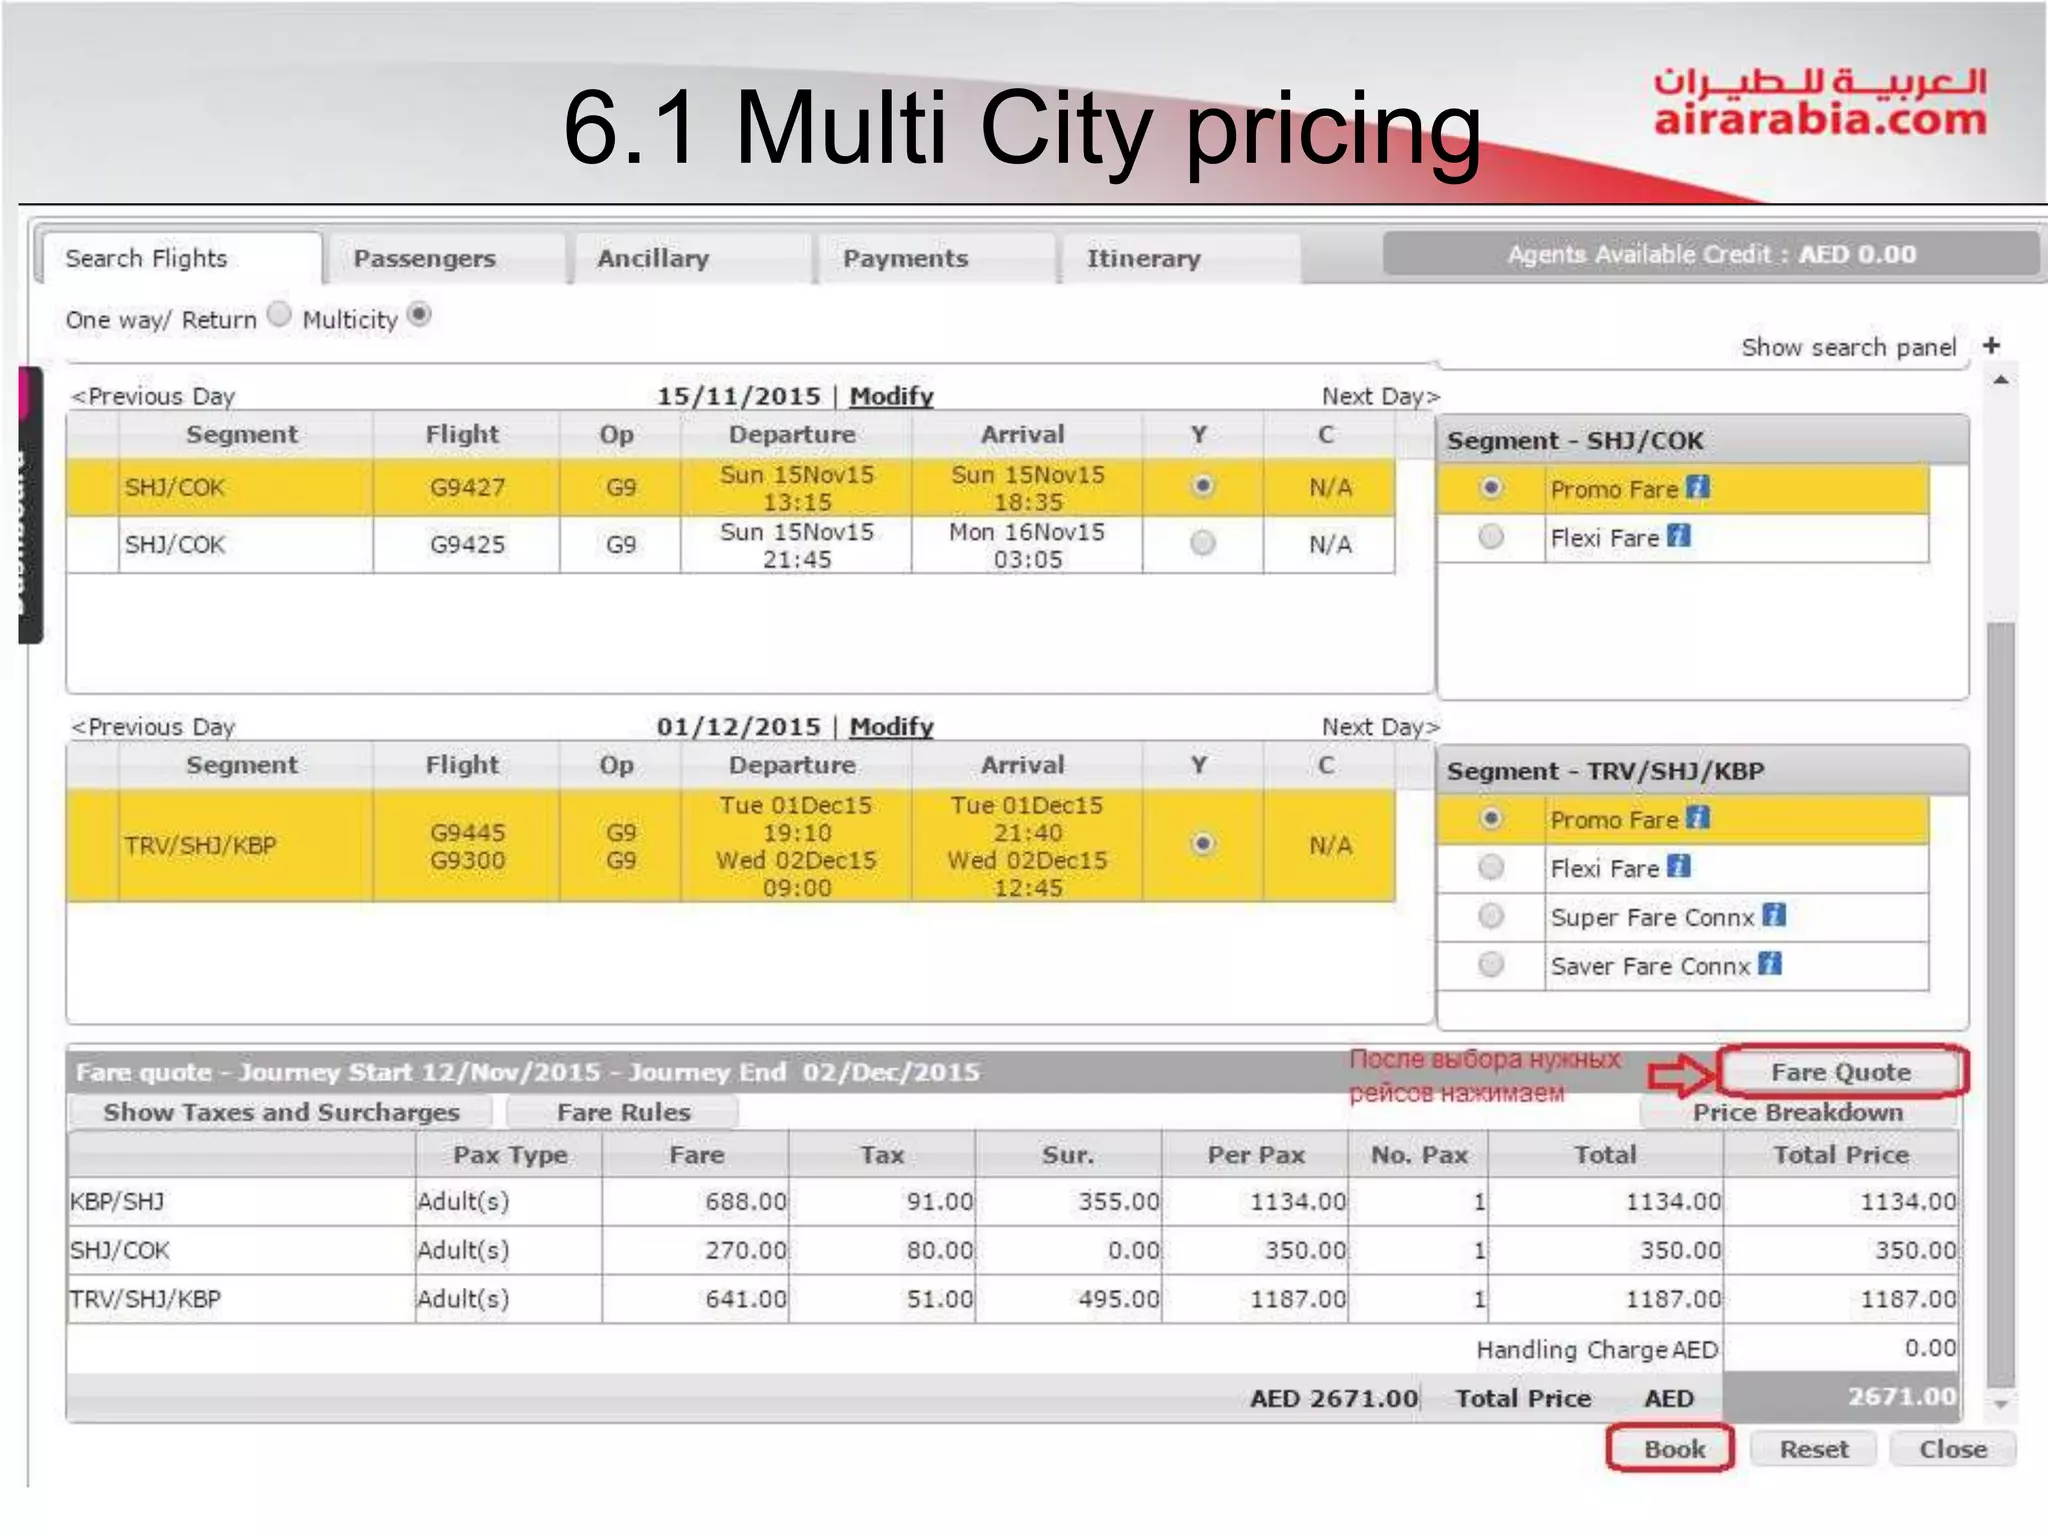Click Modify link for 01/12/2015
Screen dimensions: 2048x1536
pyautogui.click(x=891, y=726)
